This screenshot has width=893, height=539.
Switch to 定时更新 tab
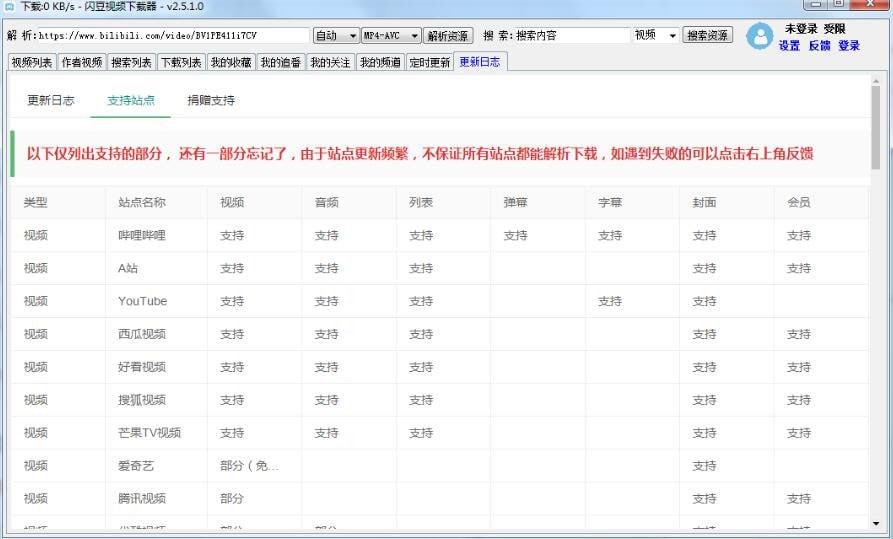coord(429,62)
